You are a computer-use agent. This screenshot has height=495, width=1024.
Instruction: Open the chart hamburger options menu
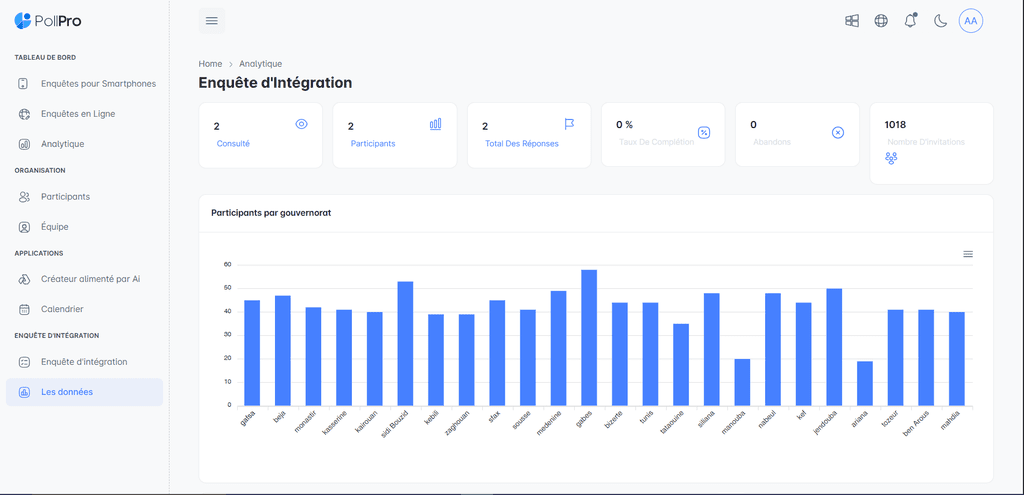click(x=968, y=254)
